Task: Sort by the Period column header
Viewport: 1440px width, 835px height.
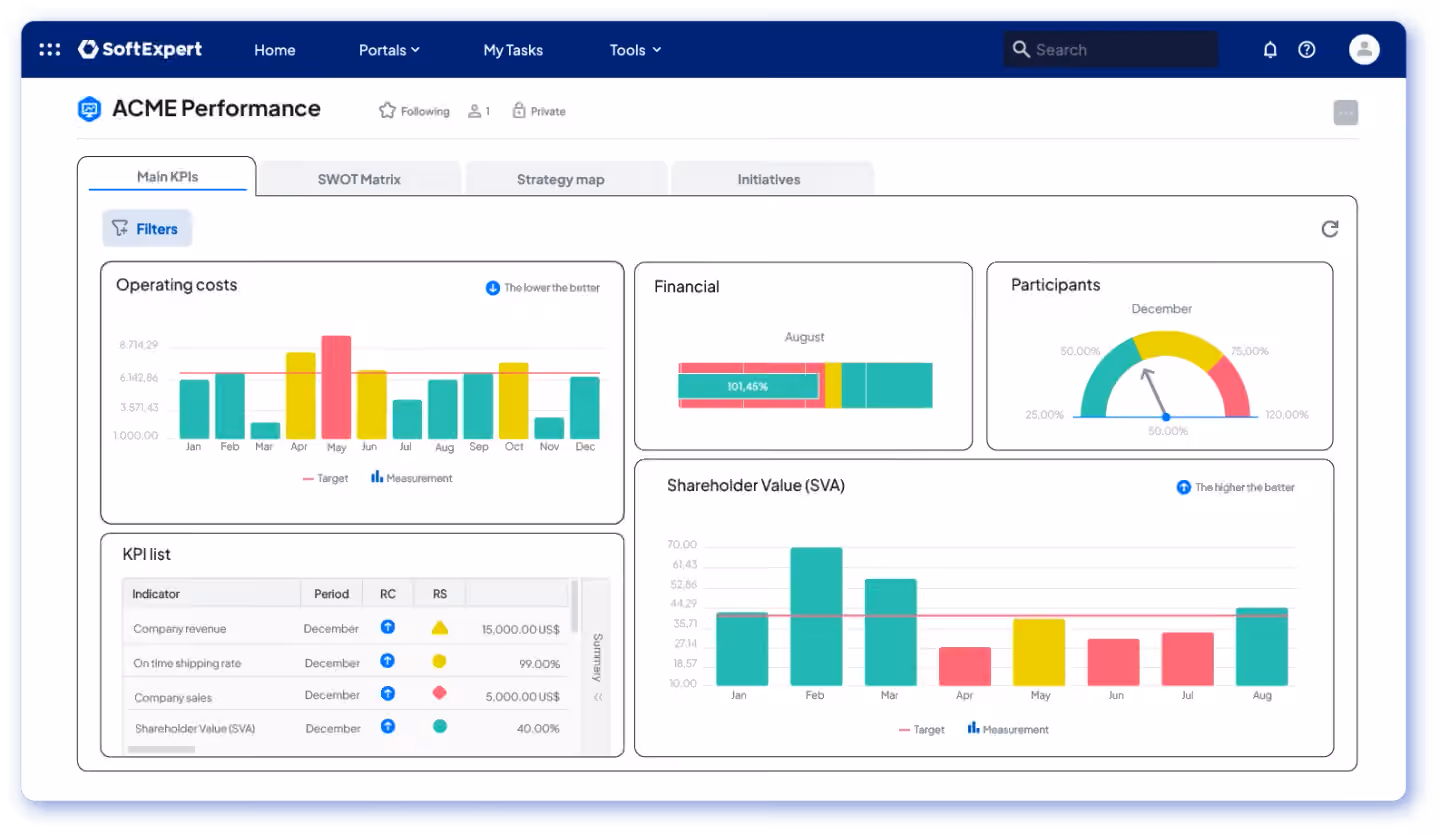Action: coord(331,594)
